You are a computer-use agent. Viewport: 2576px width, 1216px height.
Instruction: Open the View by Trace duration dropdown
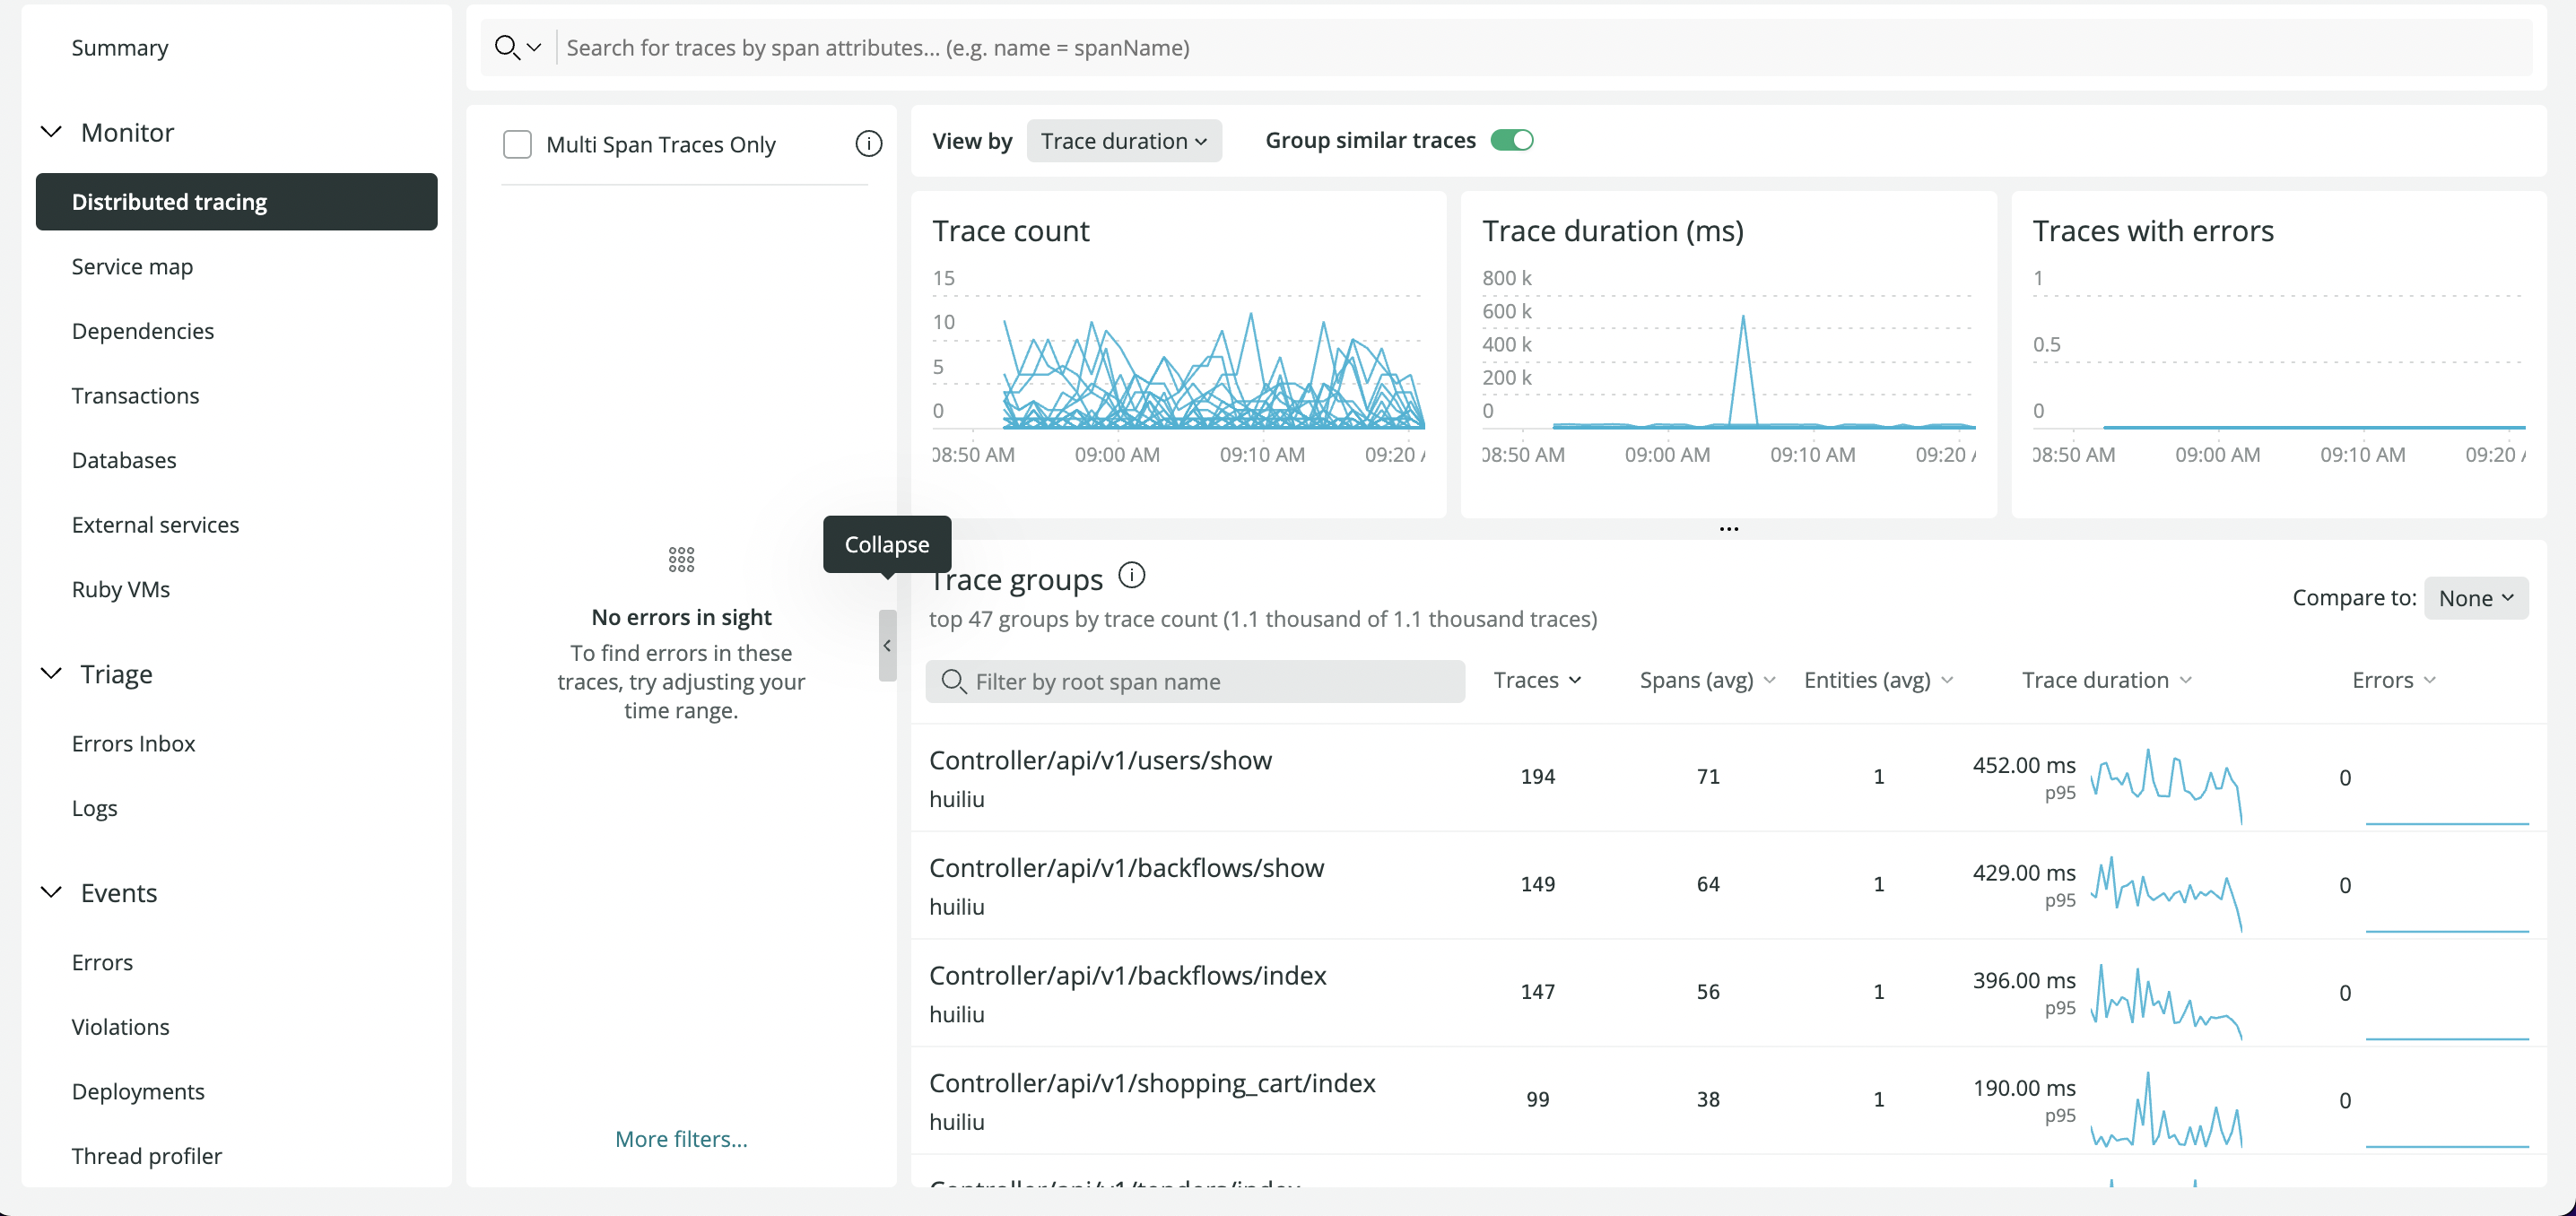point(1124,141)
